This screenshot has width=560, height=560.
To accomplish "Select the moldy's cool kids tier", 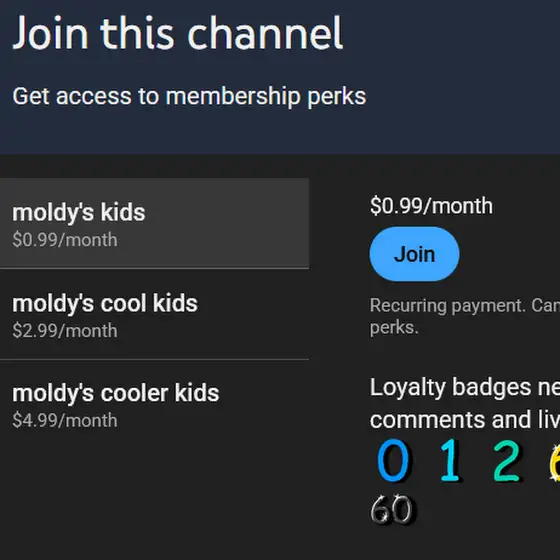I will pyautogui.click(x=154, y=314).
